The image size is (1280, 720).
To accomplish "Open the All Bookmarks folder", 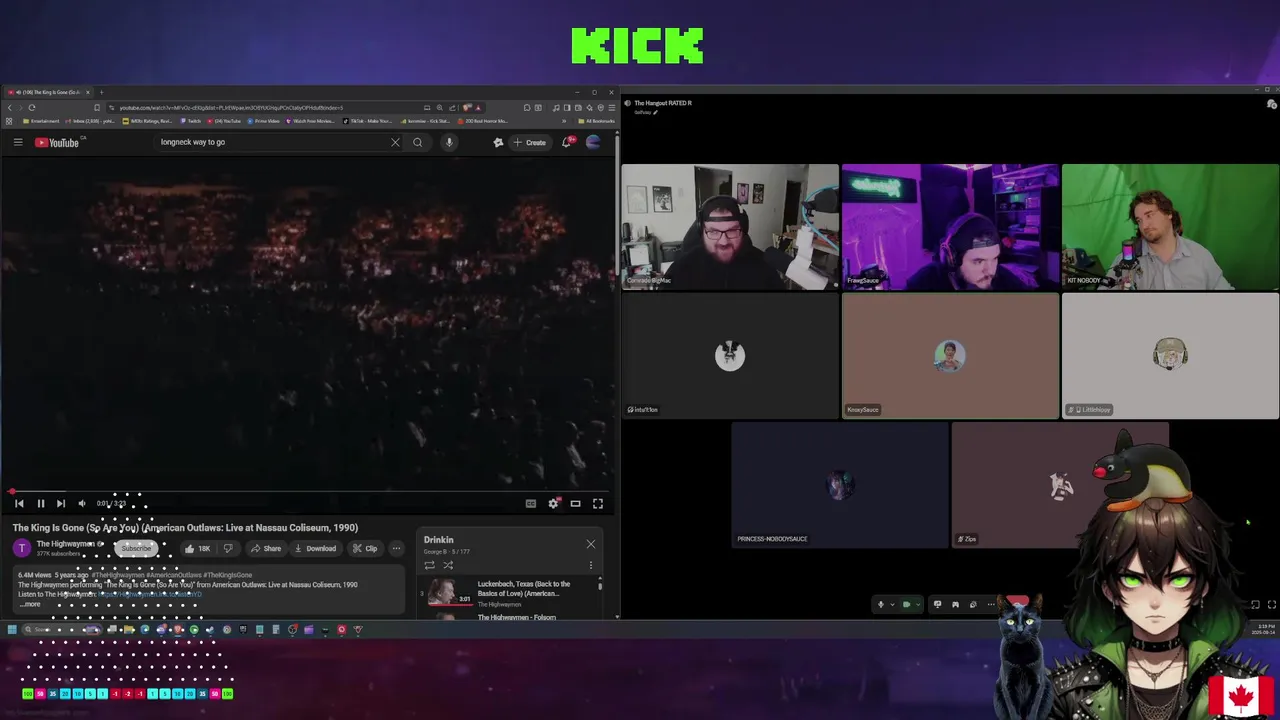I will click(x=598, y=121).
